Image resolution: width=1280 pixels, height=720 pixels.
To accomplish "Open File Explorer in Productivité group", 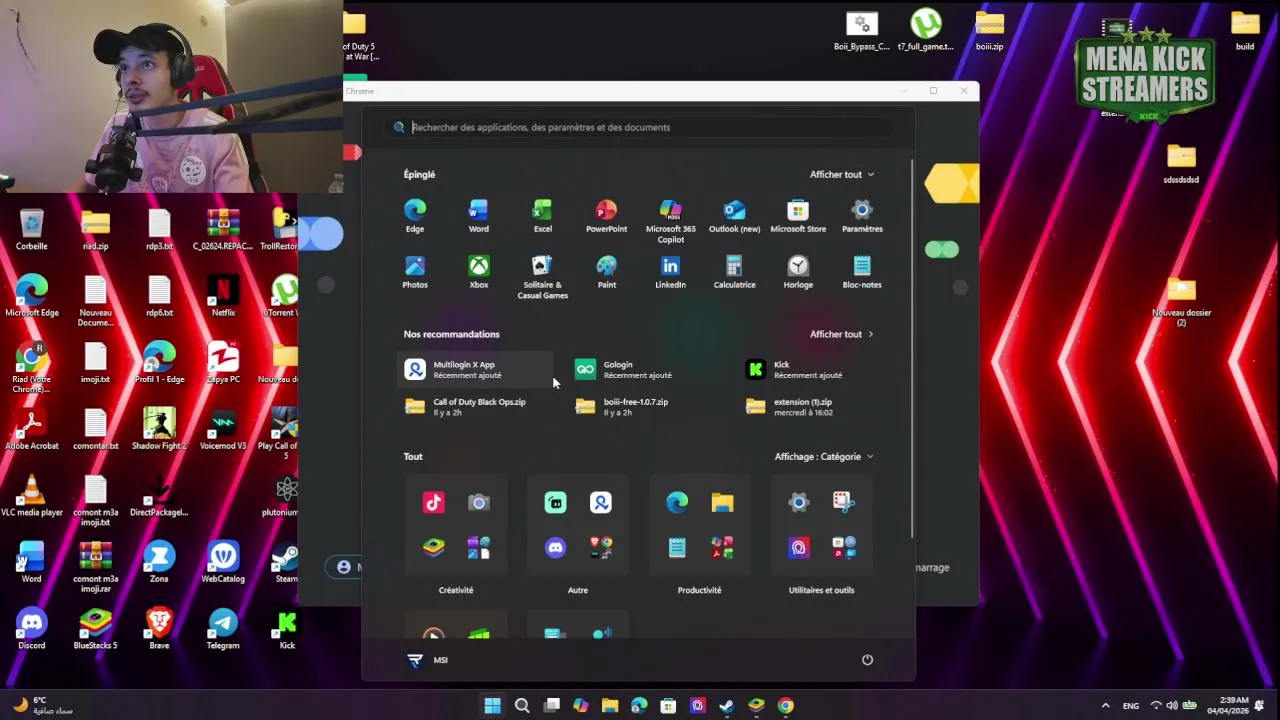I will tap(722, 503).
